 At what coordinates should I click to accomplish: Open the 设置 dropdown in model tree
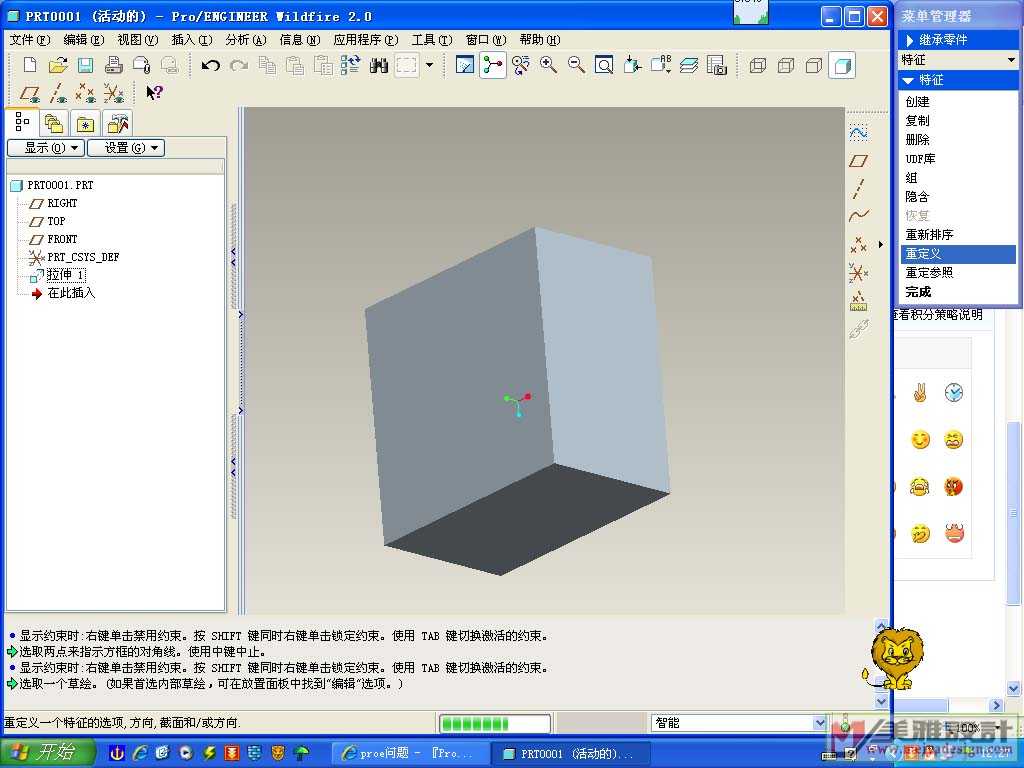point(125,148)
